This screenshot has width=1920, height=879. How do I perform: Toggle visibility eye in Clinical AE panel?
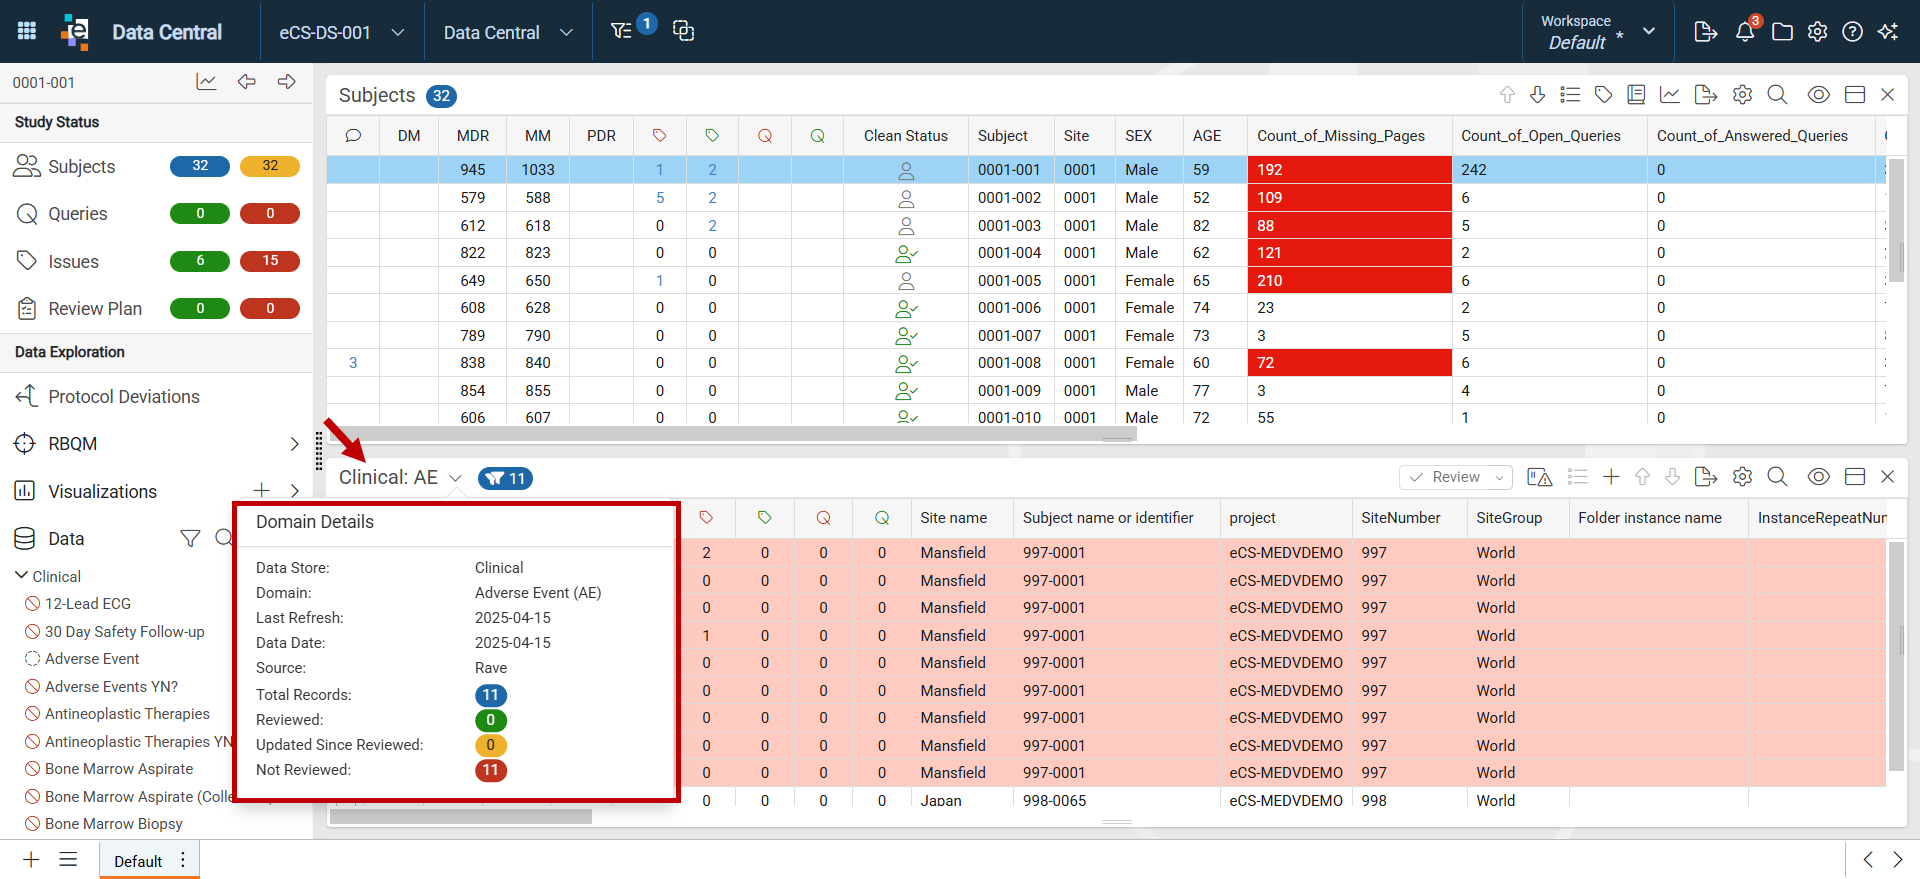1818,477
